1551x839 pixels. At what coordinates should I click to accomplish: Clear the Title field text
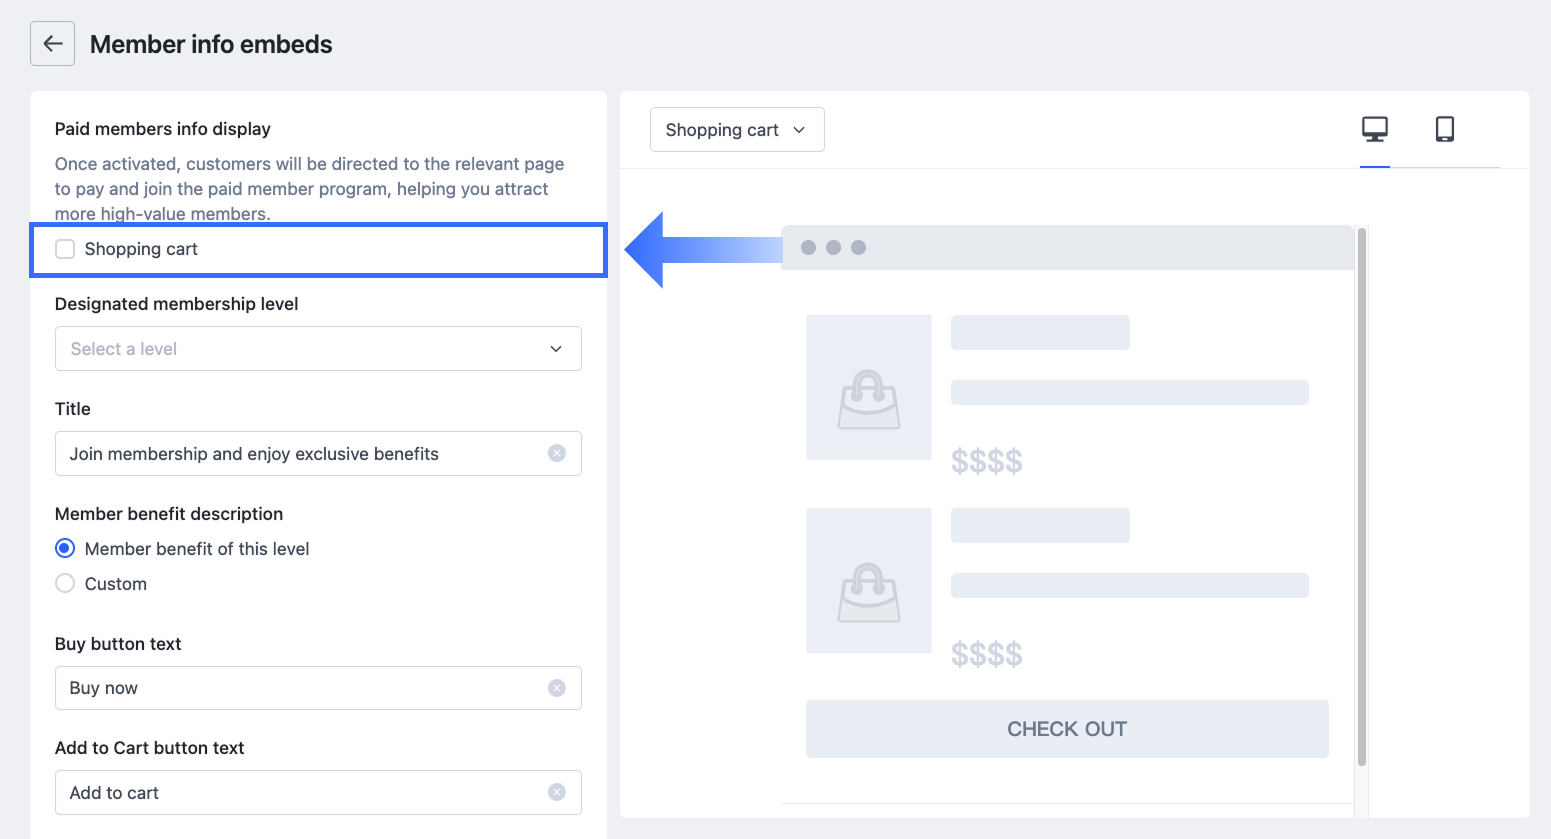pyautogui.click(x=557, y=453)
